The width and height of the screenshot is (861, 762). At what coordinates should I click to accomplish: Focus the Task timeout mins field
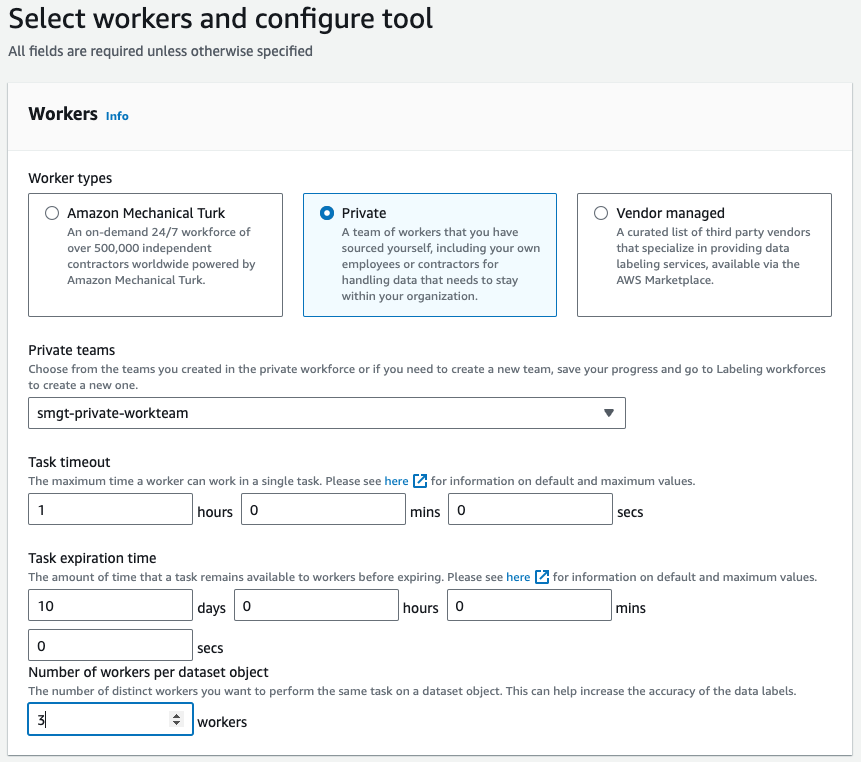(x=323, y=510)
